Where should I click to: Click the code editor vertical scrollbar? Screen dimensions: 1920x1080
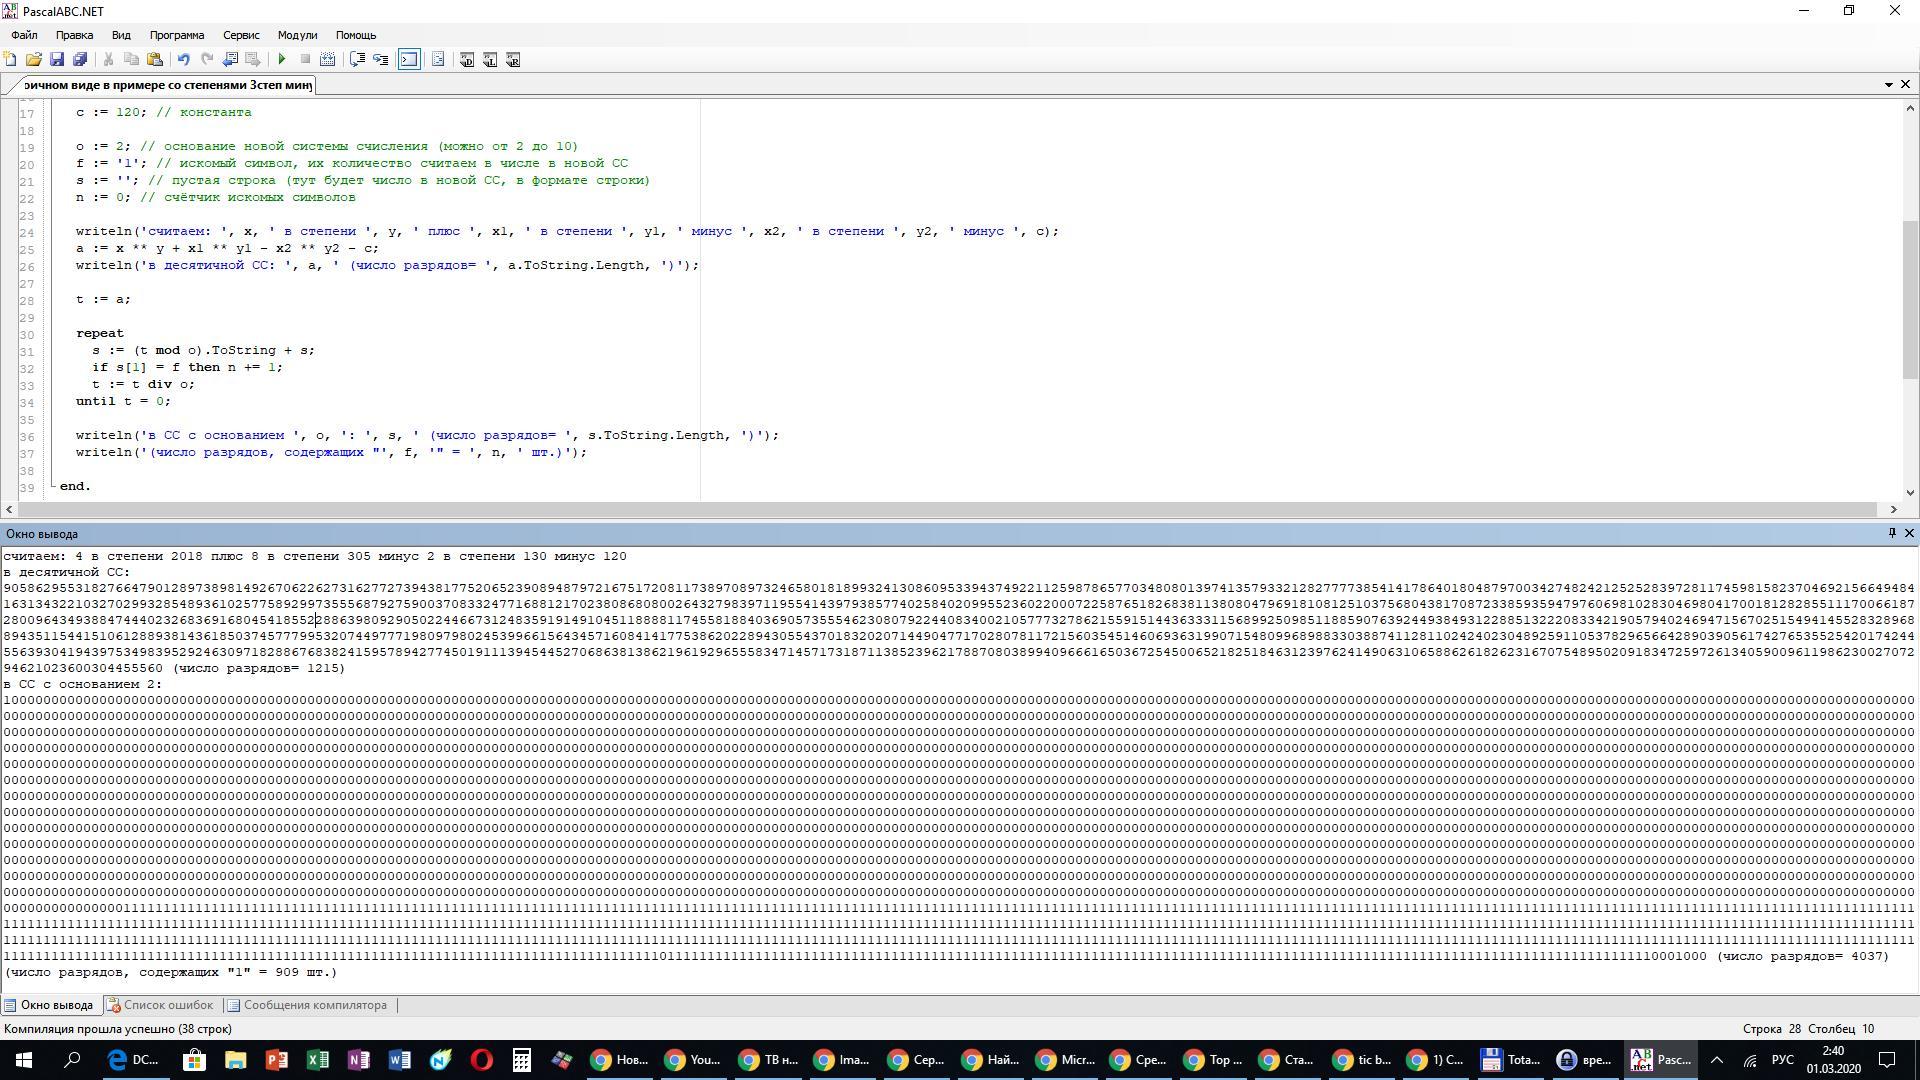point(1910,300)
